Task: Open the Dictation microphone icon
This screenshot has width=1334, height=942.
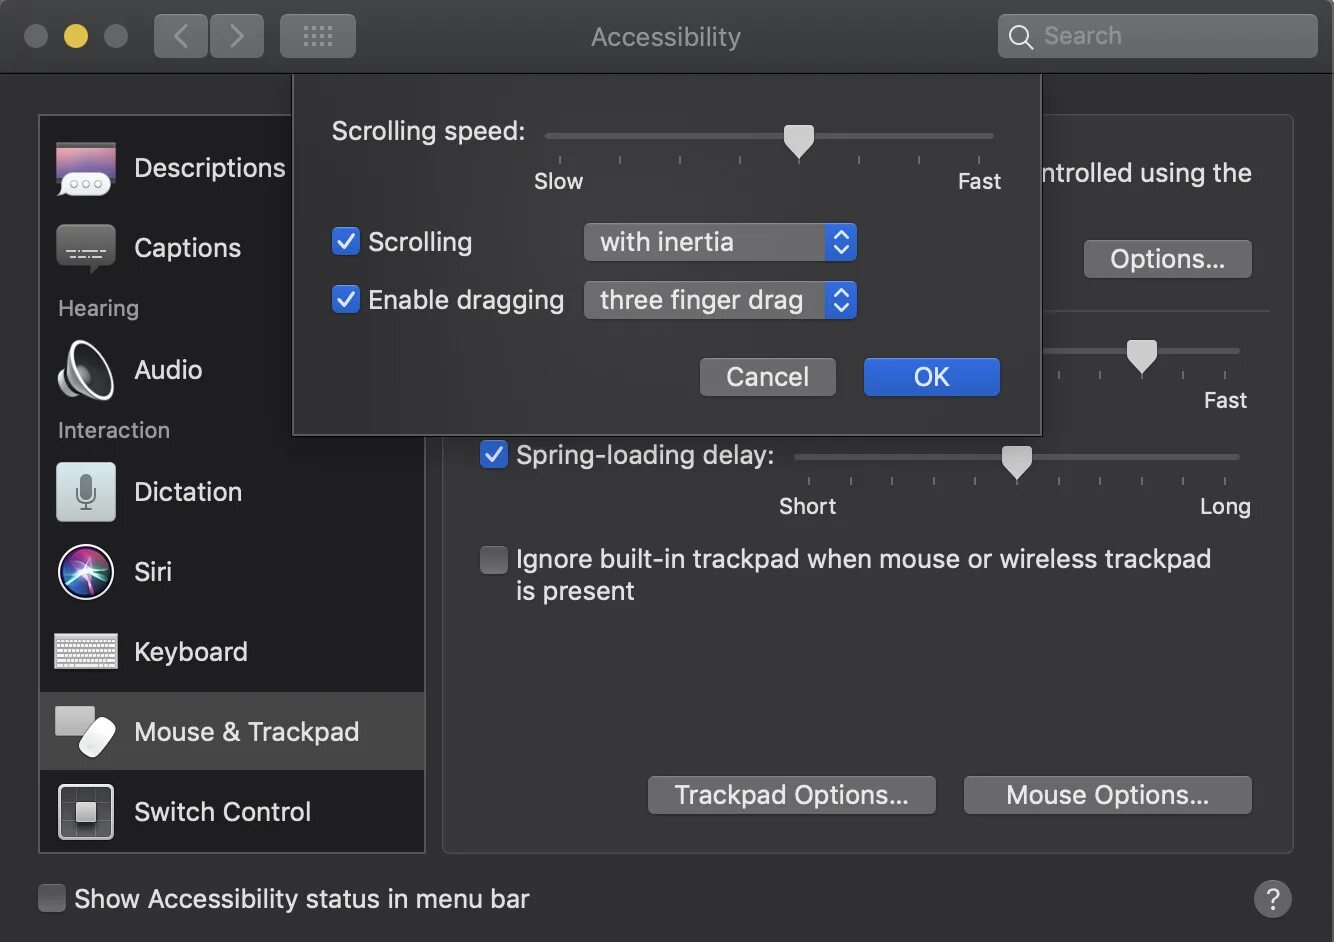Action: click(86, 492)
